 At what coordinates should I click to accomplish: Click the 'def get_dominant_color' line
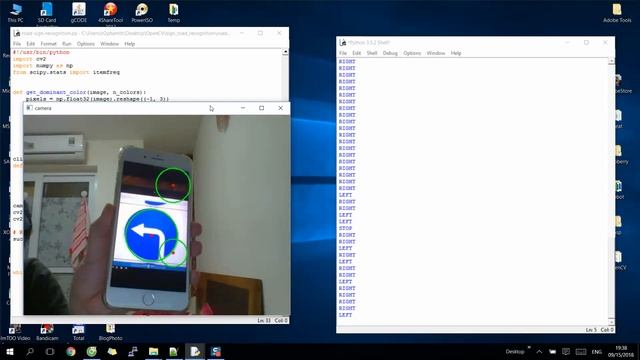pos(79,92)
